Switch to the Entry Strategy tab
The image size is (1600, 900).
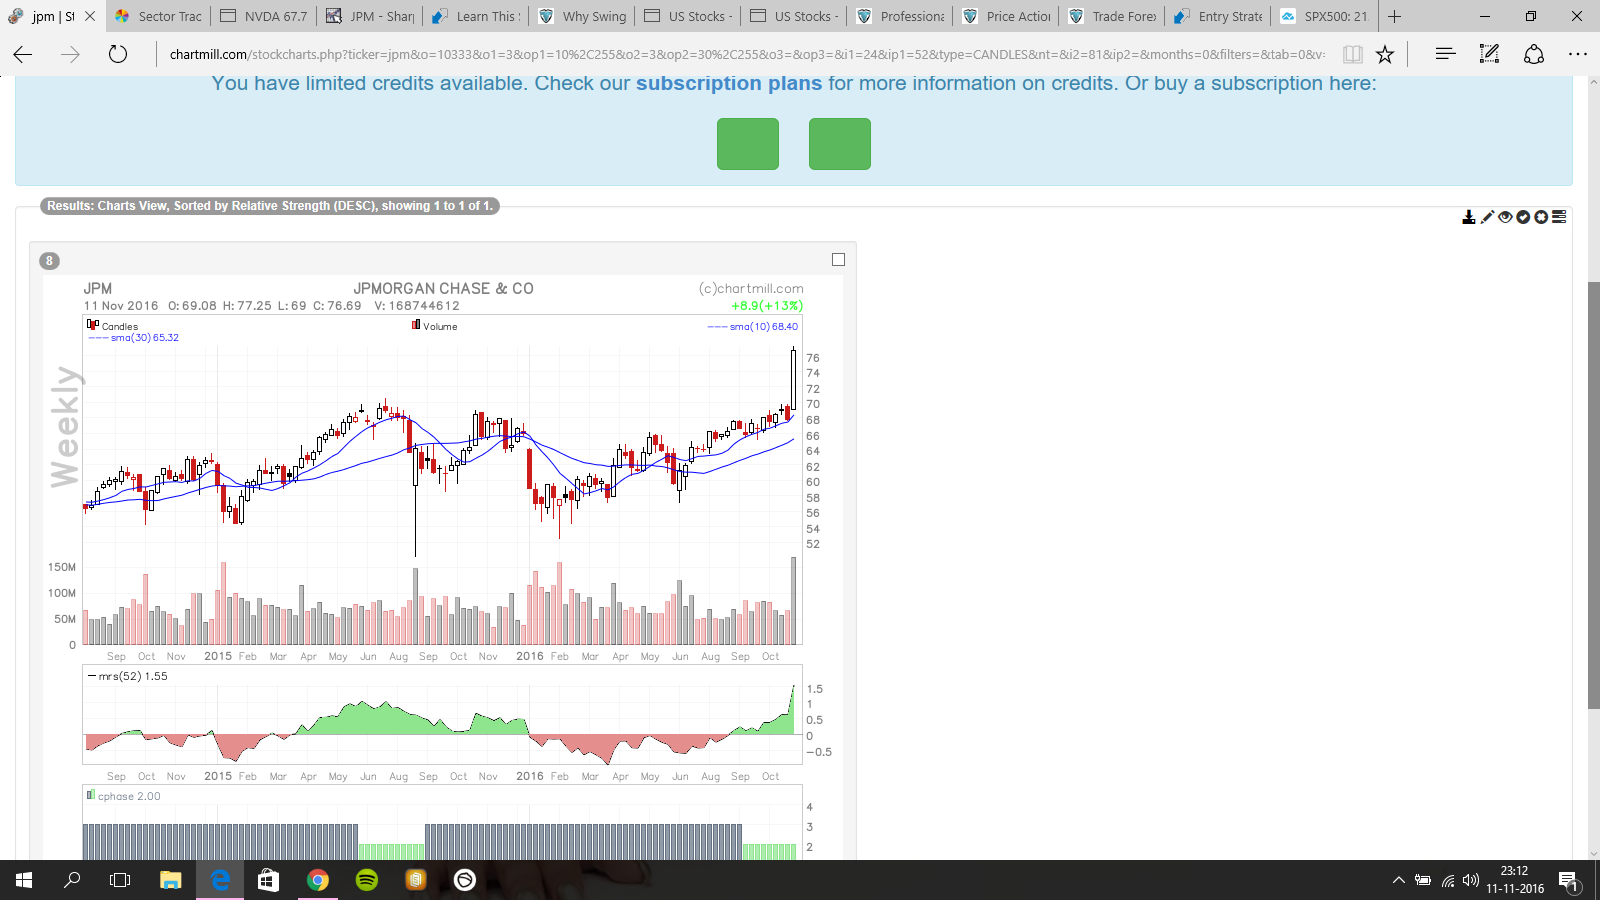coord(1218,16)
